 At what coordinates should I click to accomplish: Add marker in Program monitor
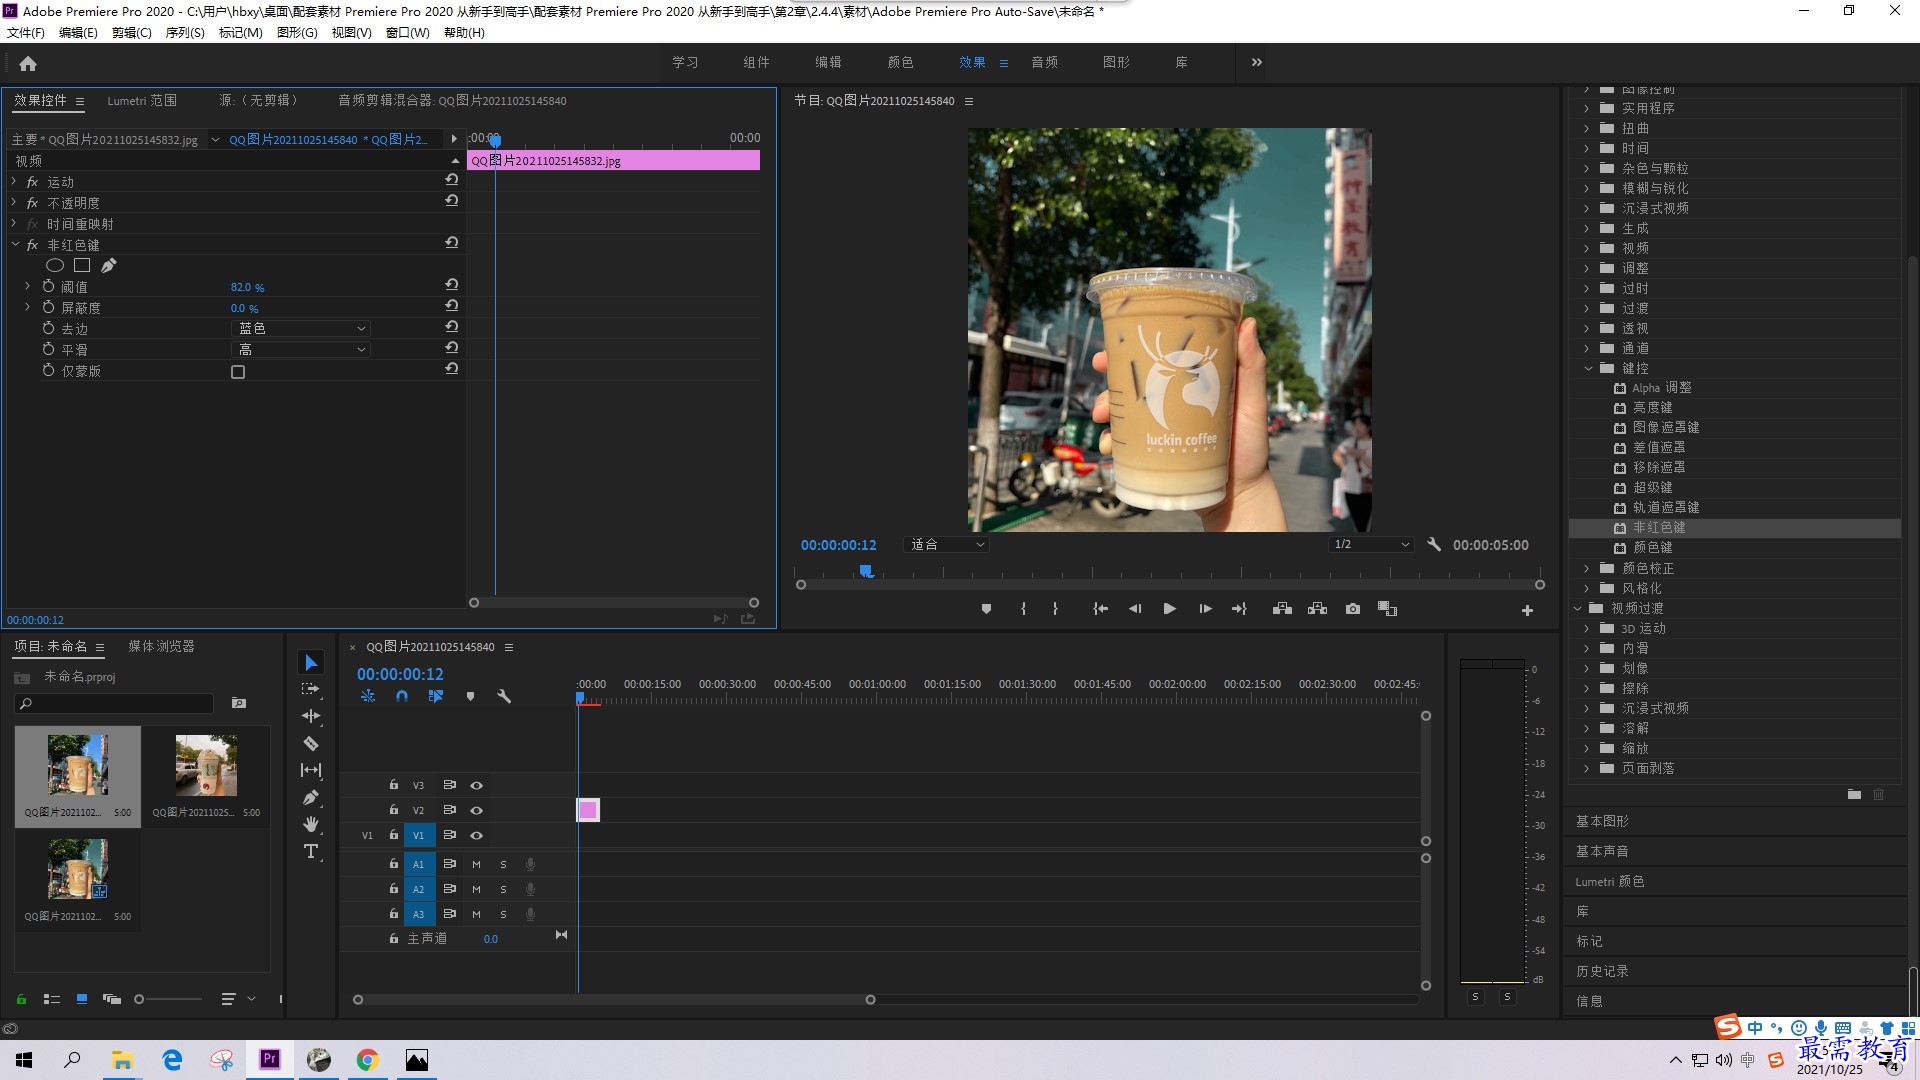coord(986,609)
